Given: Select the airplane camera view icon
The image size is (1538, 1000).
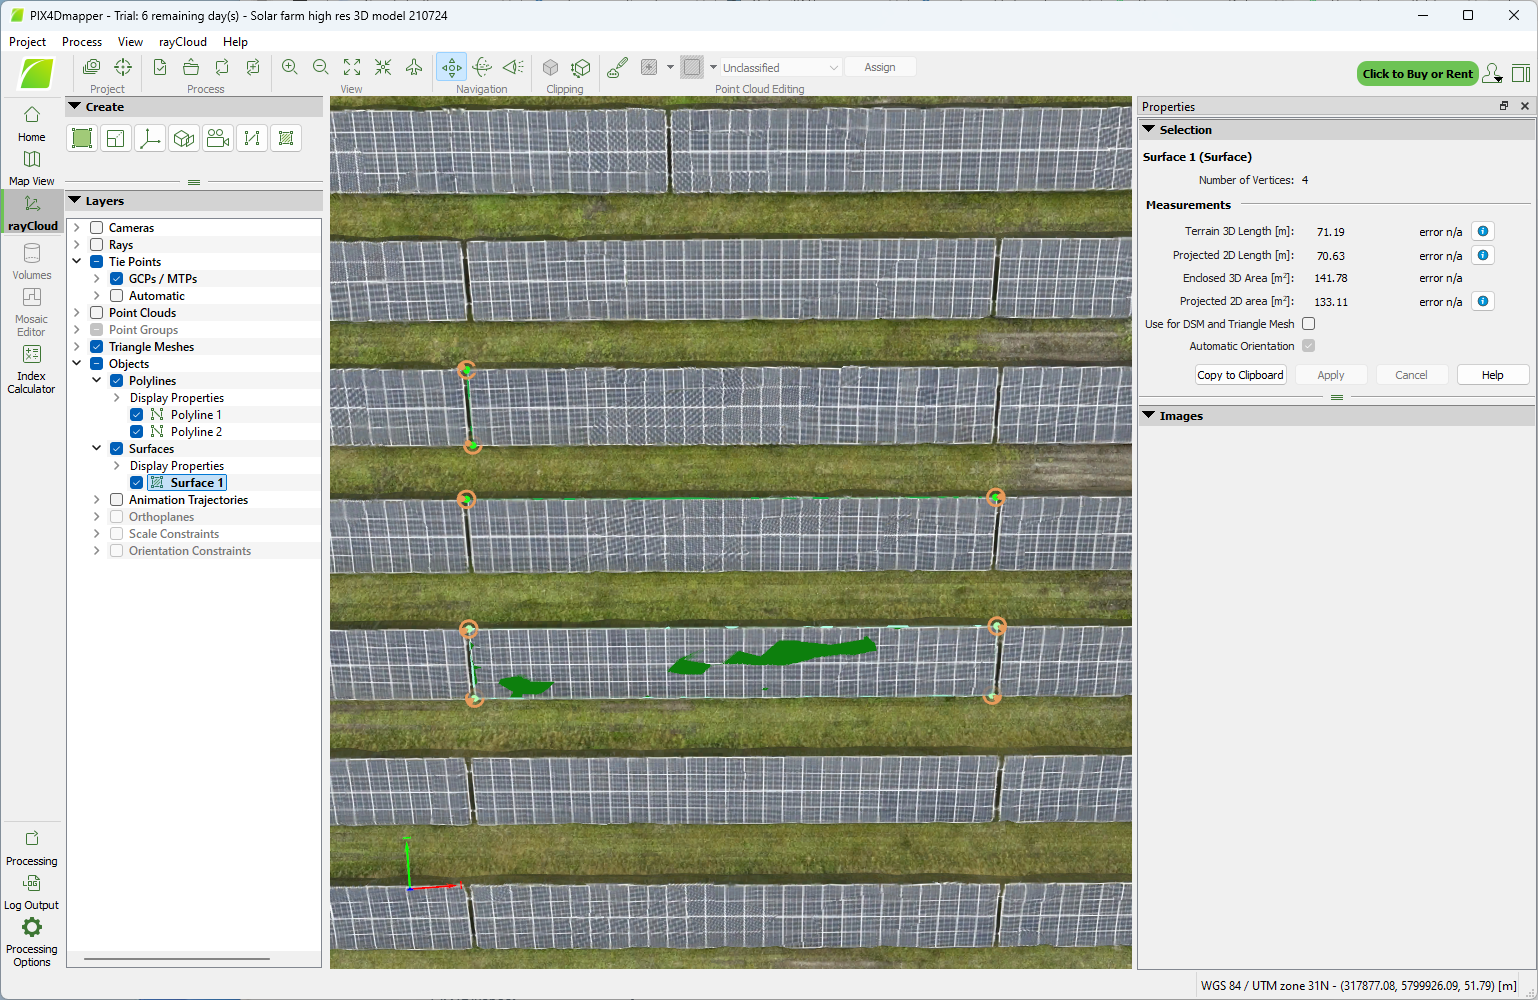Looking at the screenshot, I should [414, 67].
